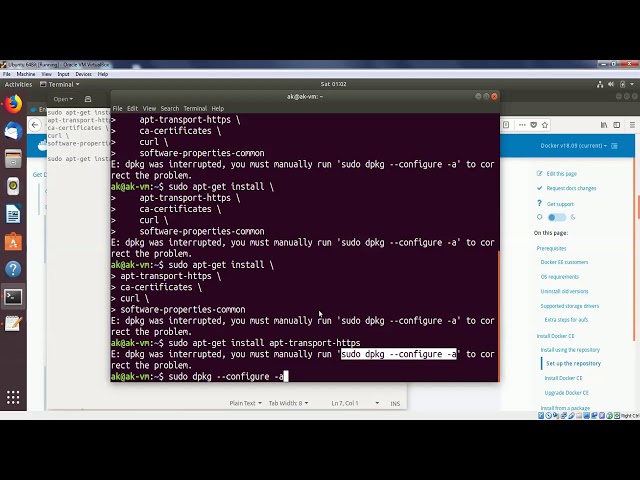
Task: Click the terminal command prompt line
Action: (x=200, y=376)
